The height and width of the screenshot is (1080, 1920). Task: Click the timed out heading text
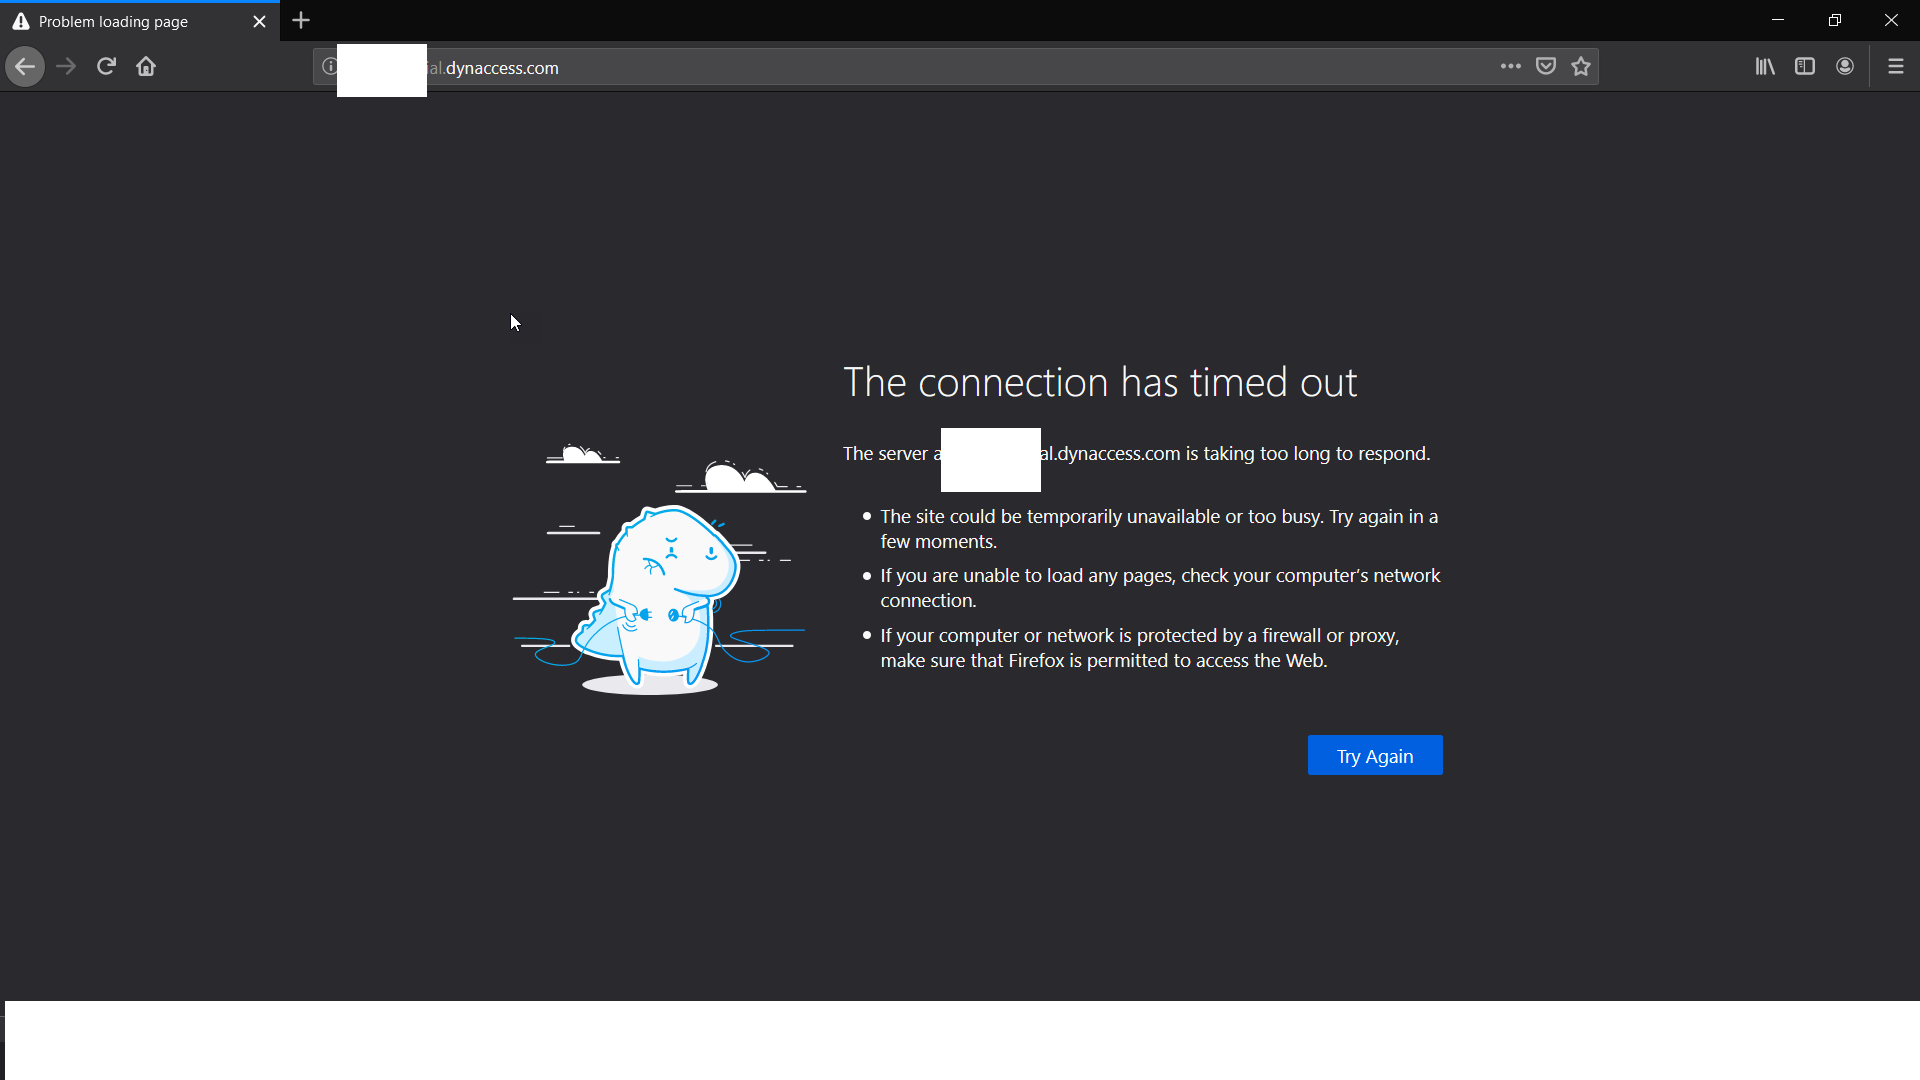[1100, 382]
